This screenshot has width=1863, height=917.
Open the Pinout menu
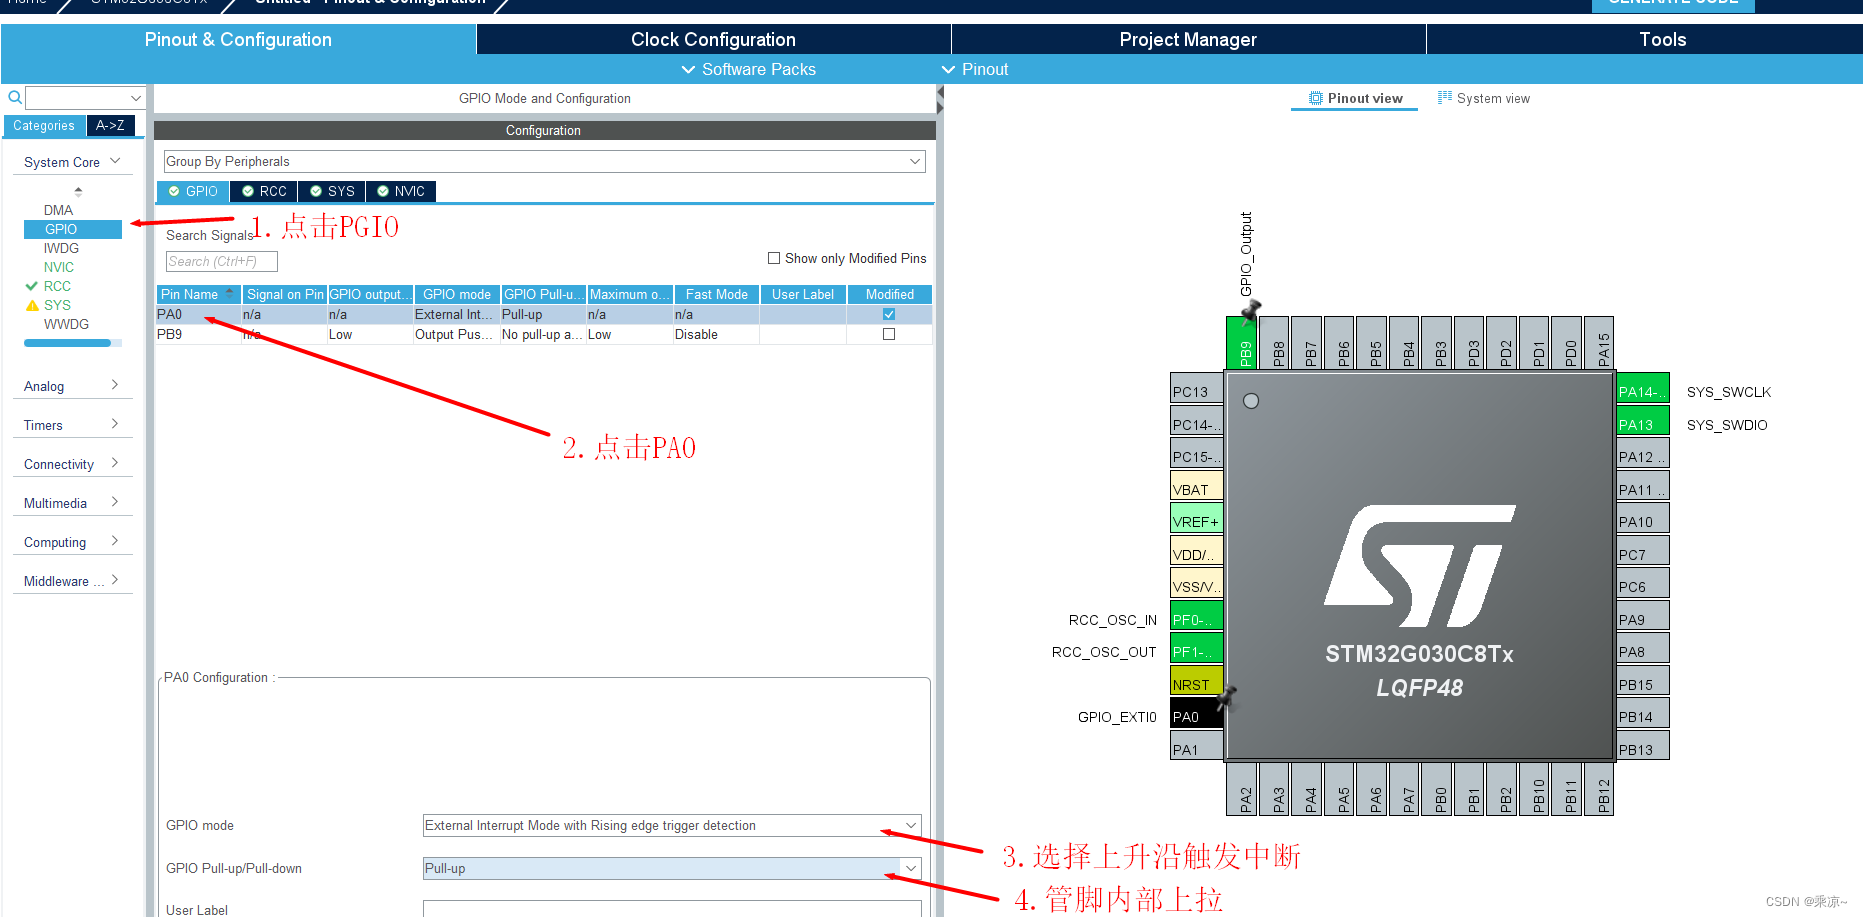coord(975,69)
